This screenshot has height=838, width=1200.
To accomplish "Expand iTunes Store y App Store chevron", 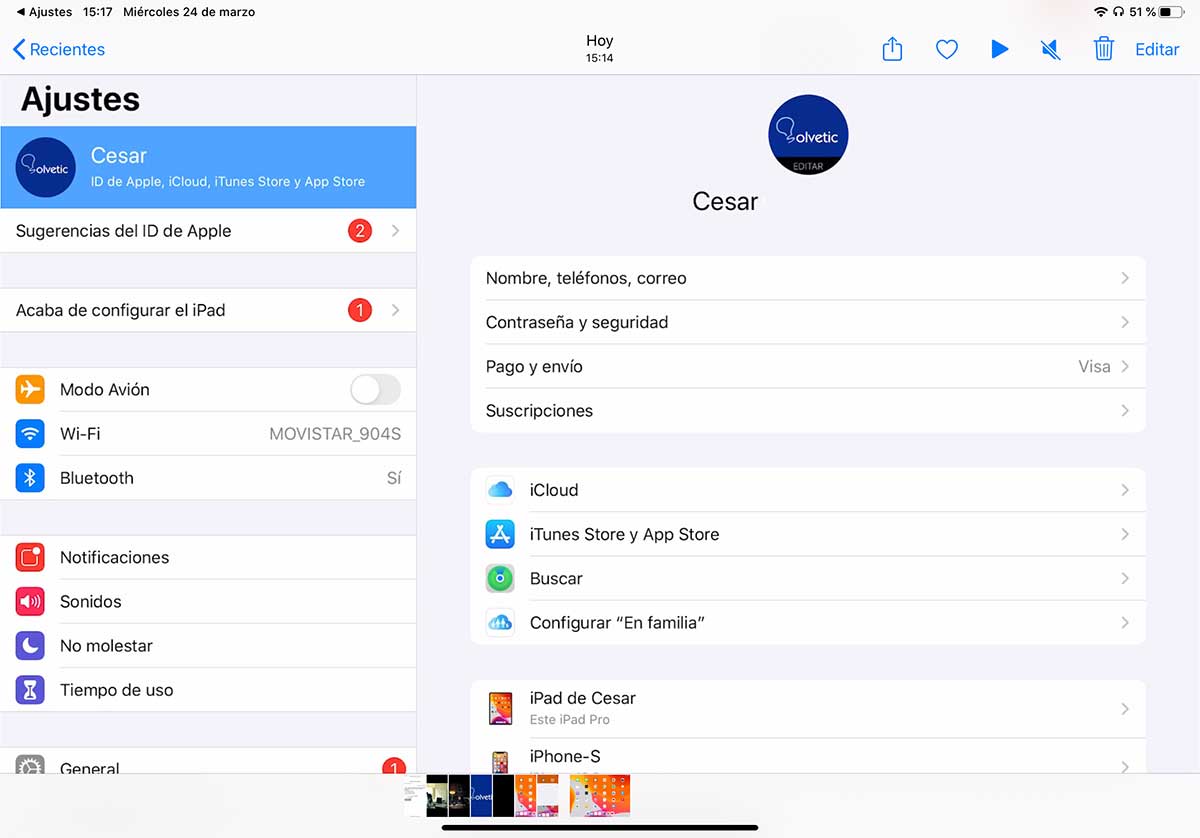I will coord(1125,534).
